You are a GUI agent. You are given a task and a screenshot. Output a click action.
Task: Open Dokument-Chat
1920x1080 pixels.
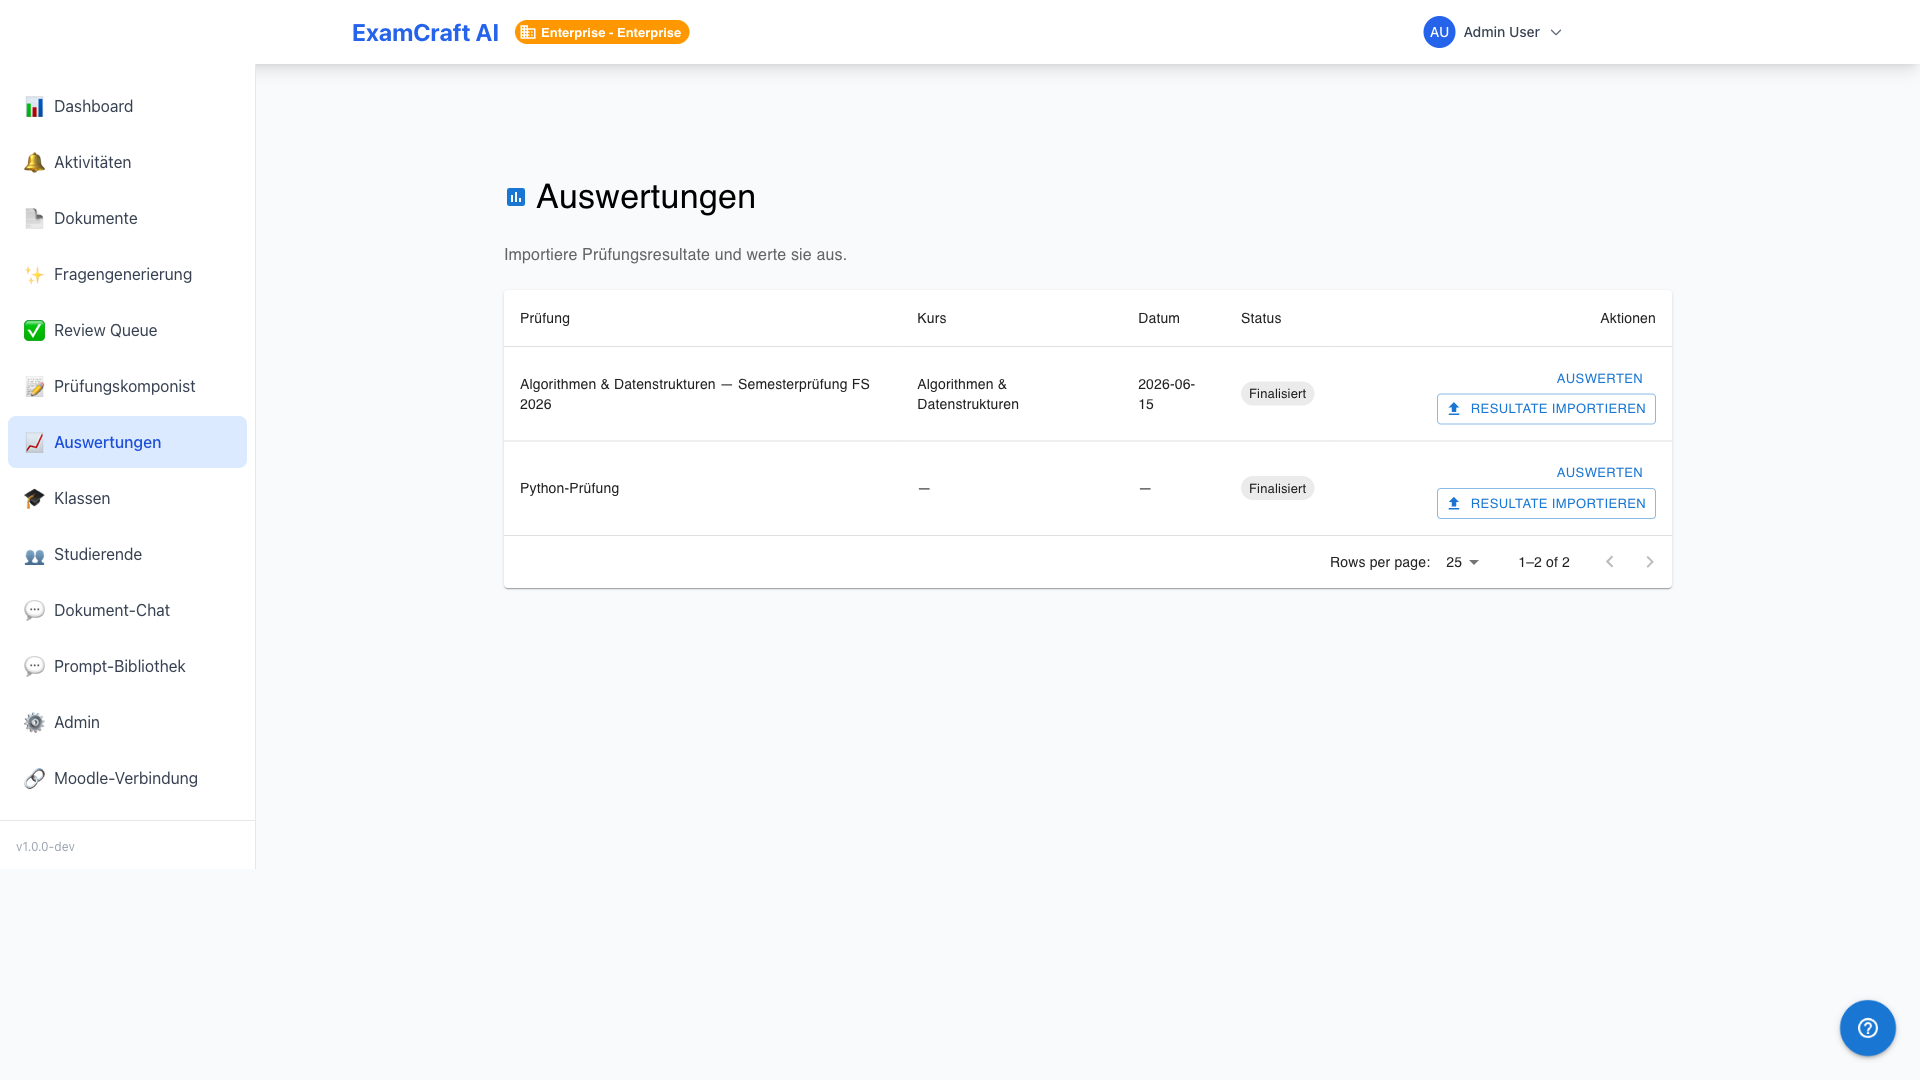tap(127, 610)
